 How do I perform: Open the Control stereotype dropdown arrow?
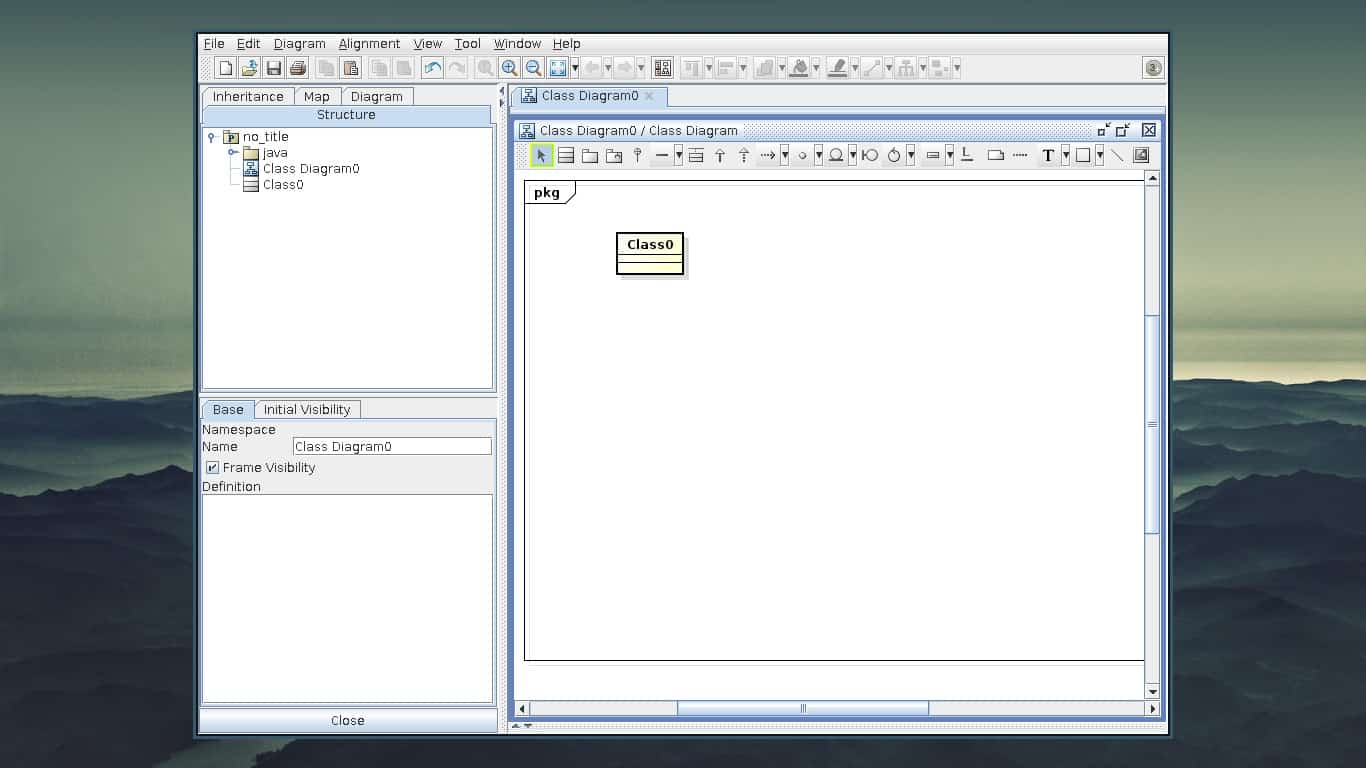tap(911, 155)
